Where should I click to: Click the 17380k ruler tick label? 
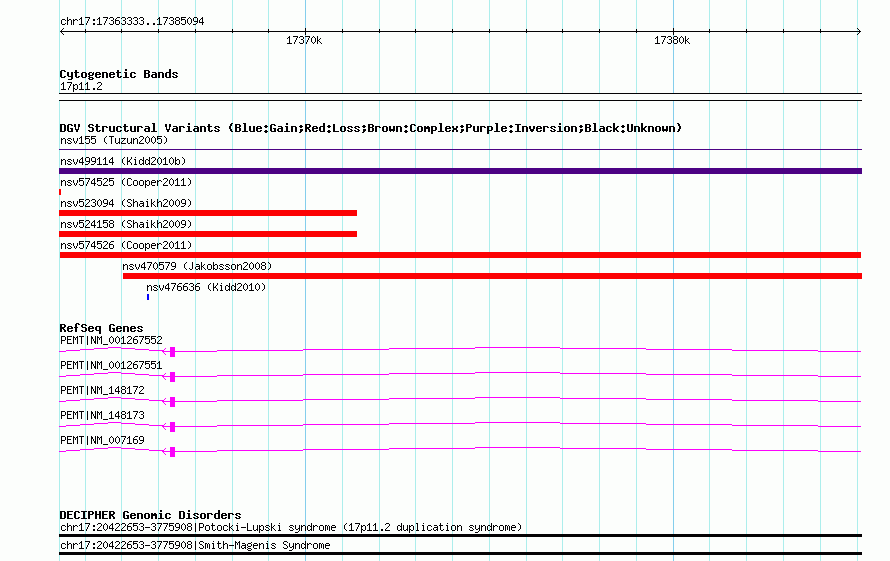point(671,40)
